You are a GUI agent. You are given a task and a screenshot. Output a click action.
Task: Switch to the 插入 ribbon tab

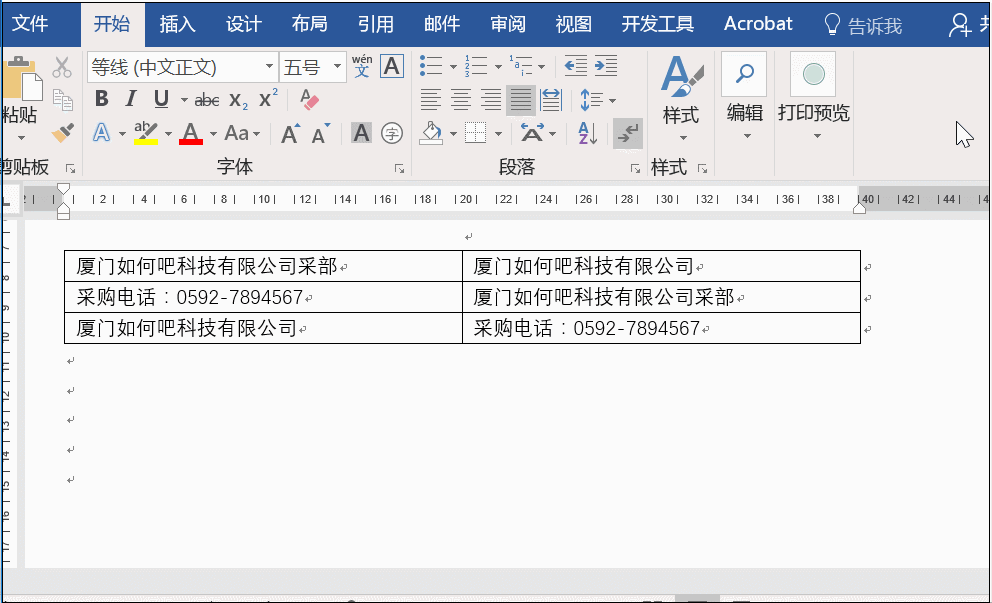point(178,24)
